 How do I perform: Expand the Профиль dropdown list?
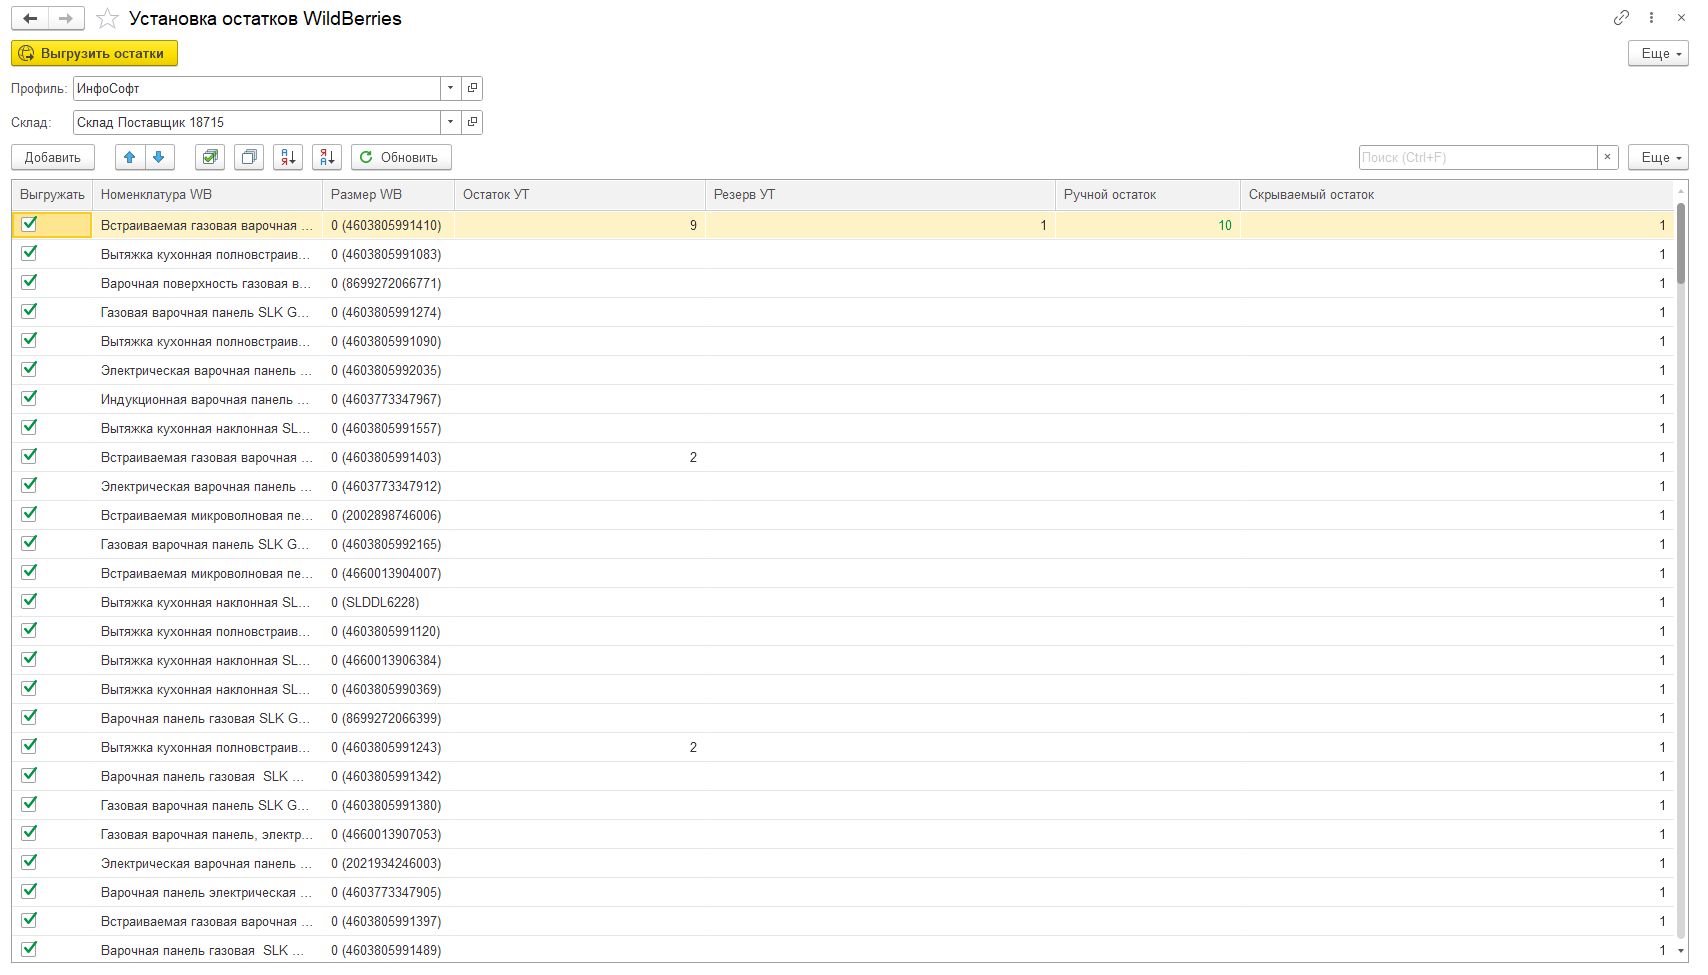[x=451, y=88]
